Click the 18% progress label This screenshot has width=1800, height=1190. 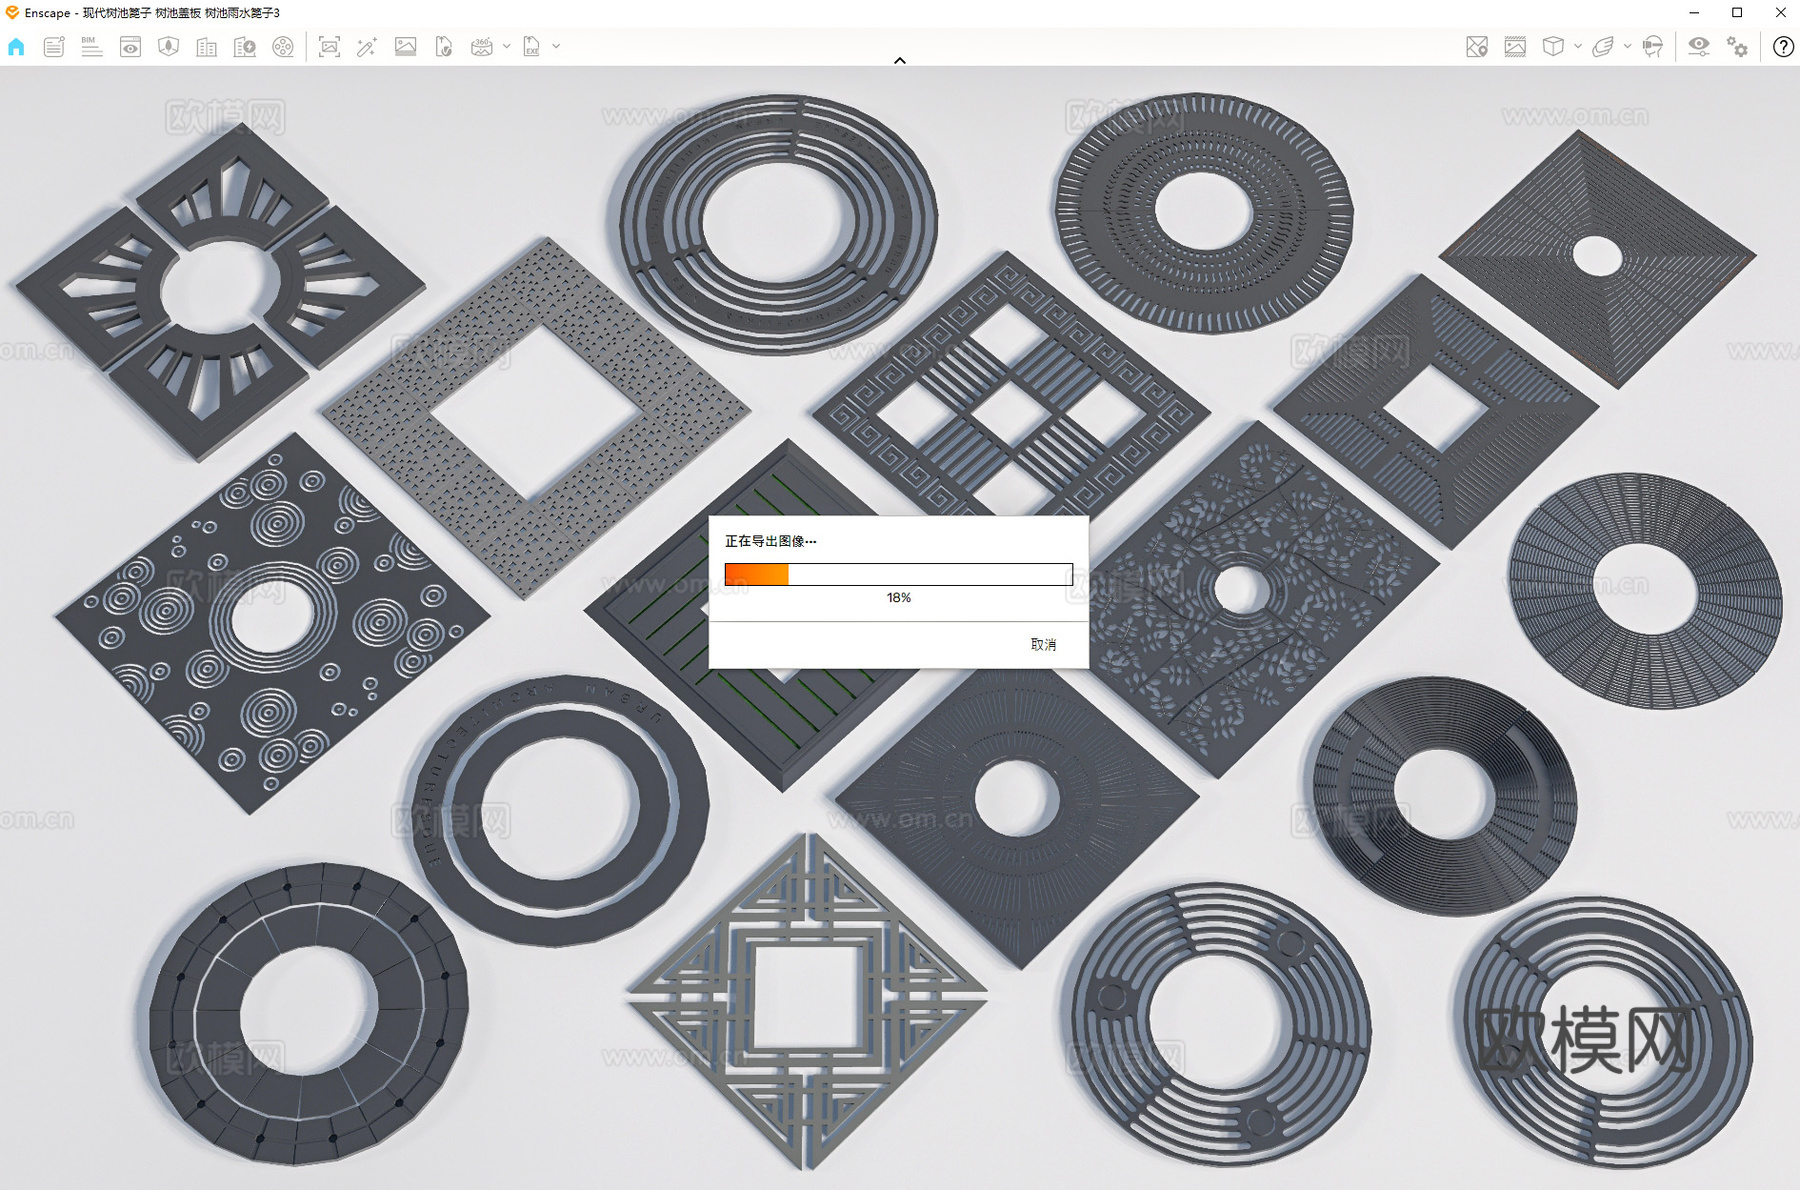pyautogui.click(x=898, y=598)
